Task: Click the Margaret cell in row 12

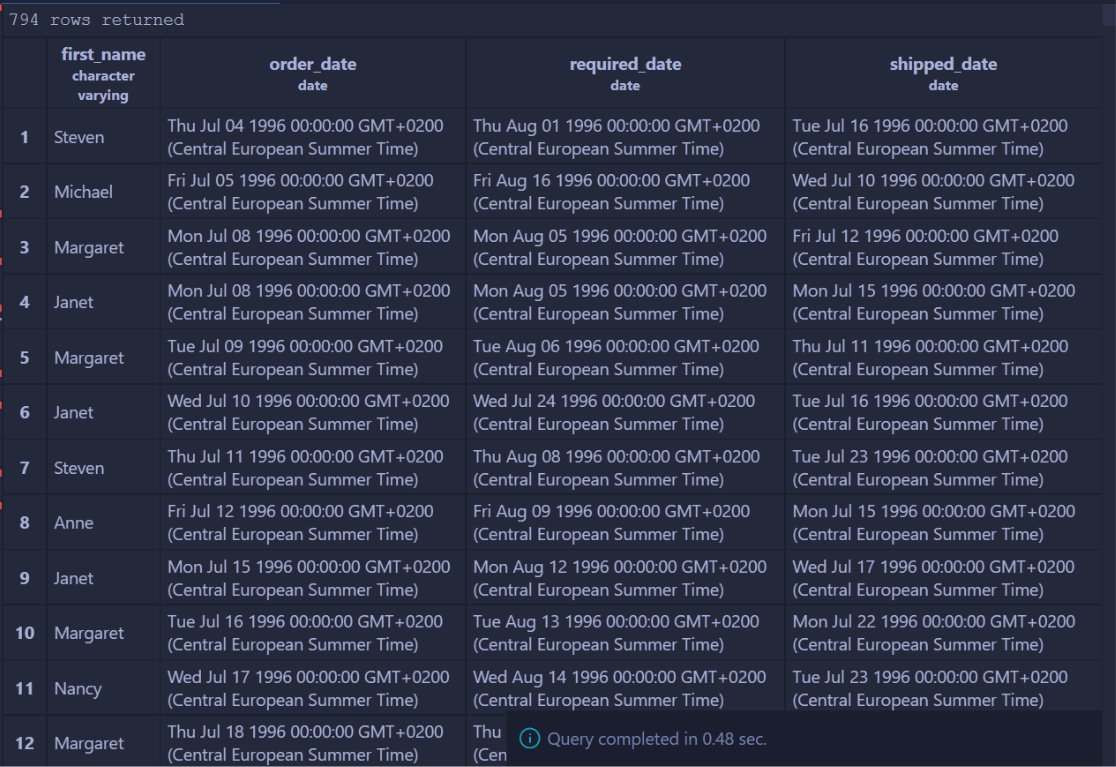Action: click(x=103, y=743)
